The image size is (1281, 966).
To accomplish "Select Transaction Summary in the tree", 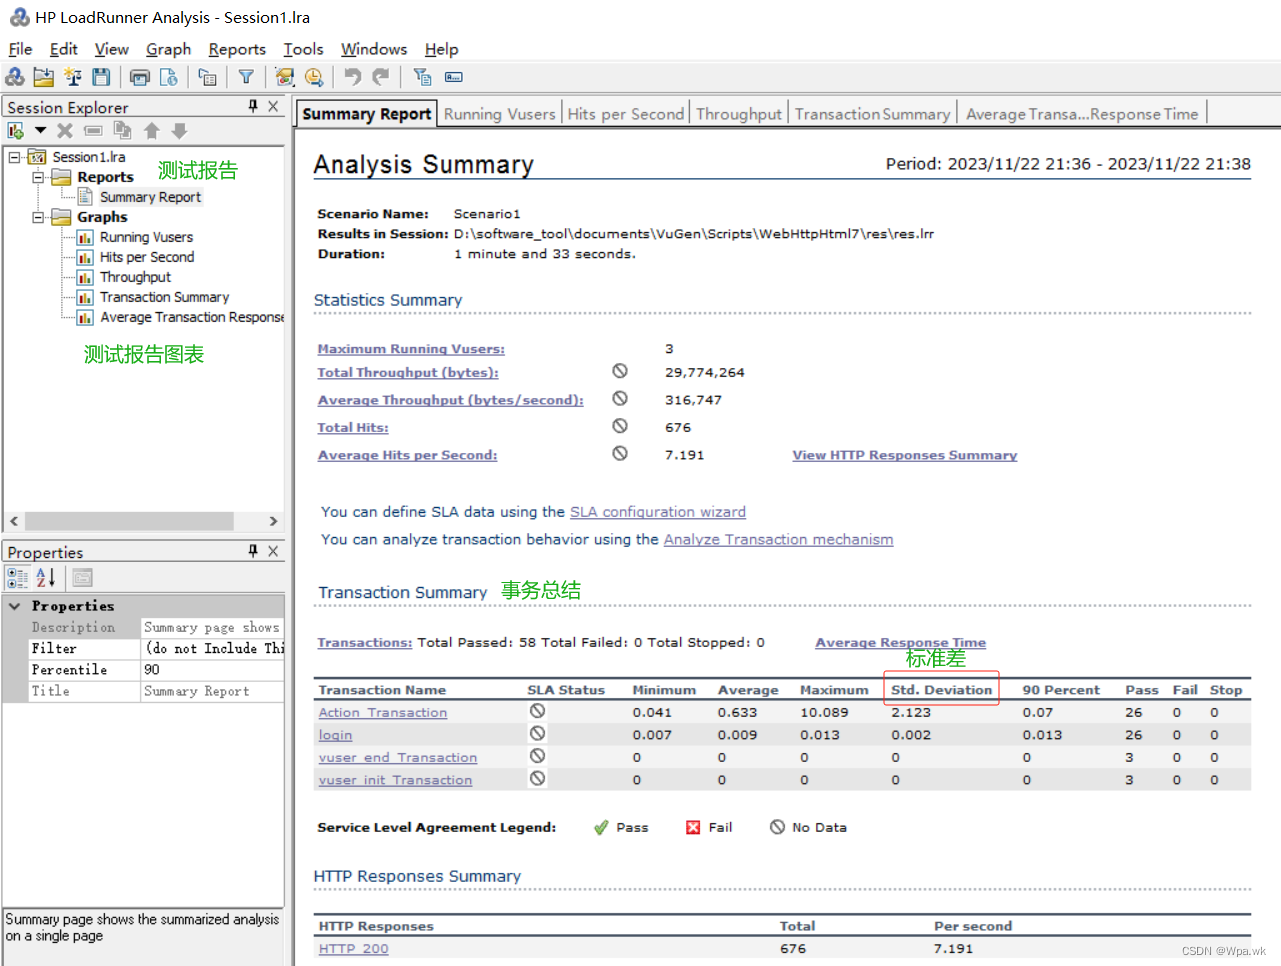I will click(164, 297).
